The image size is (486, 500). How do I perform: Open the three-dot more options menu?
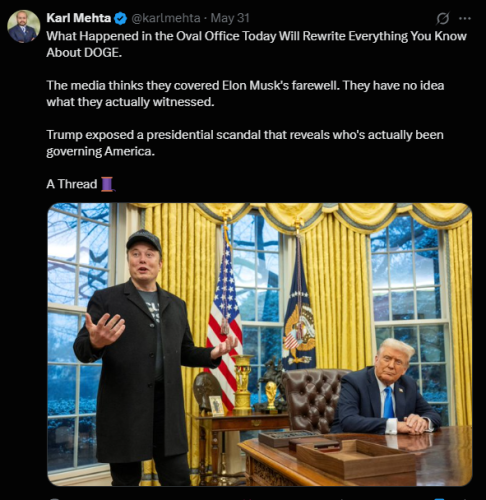[465, 18]
